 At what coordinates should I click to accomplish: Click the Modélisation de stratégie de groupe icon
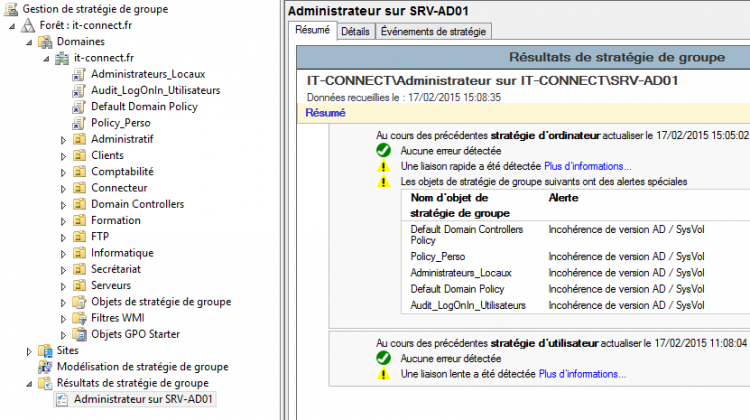pos(45,367)
